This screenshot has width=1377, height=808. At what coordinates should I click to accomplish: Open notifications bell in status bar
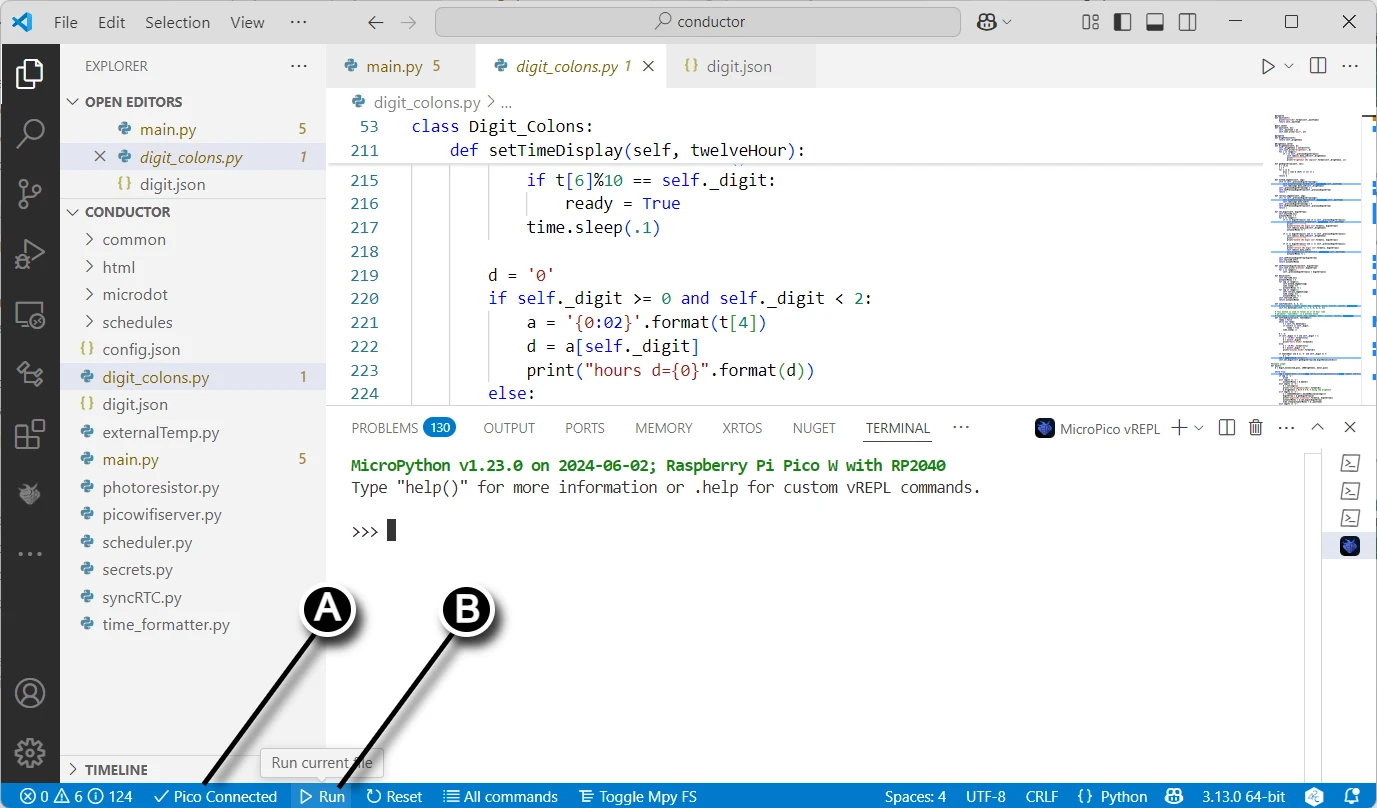(x=1352, y=796)
